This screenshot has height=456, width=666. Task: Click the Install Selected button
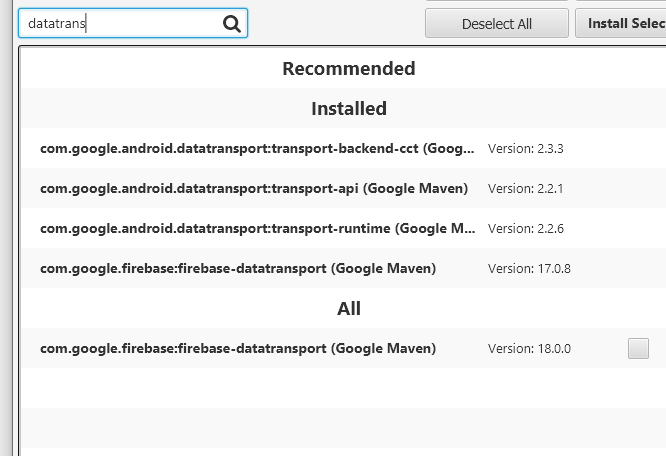(620, 24)
